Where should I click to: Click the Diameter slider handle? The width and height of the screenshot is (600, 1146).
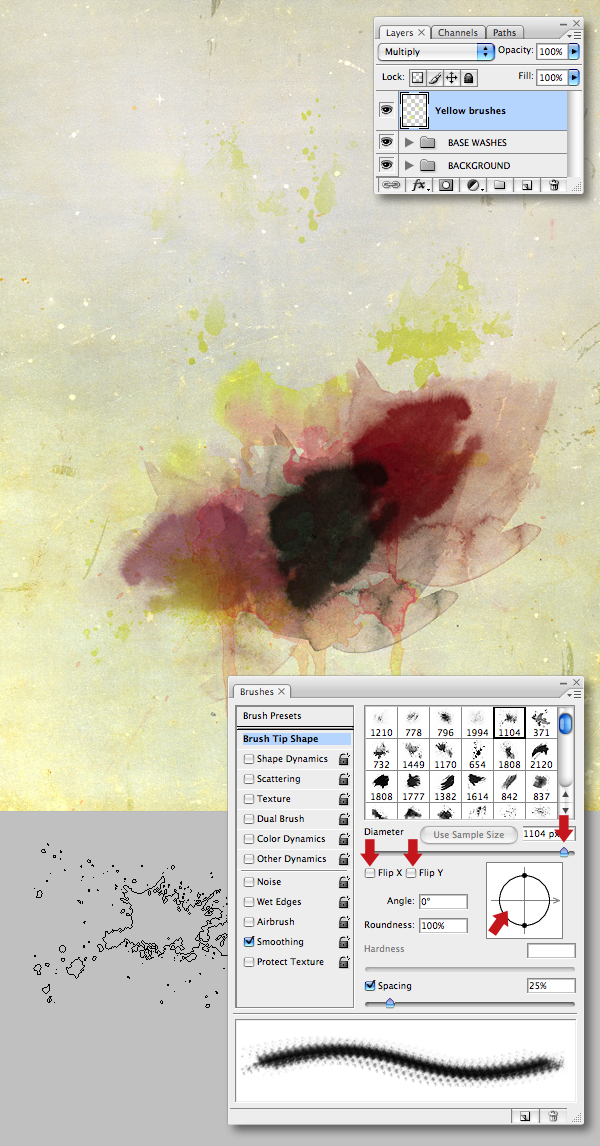[563, 852]
